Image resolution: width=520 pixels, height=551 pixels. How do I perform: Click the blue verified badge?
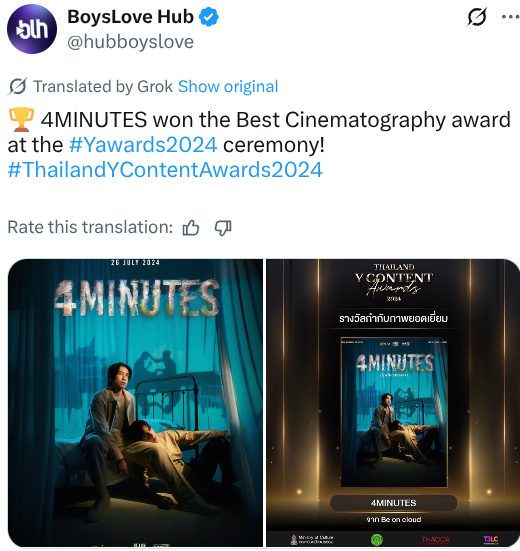coord(209,17)
